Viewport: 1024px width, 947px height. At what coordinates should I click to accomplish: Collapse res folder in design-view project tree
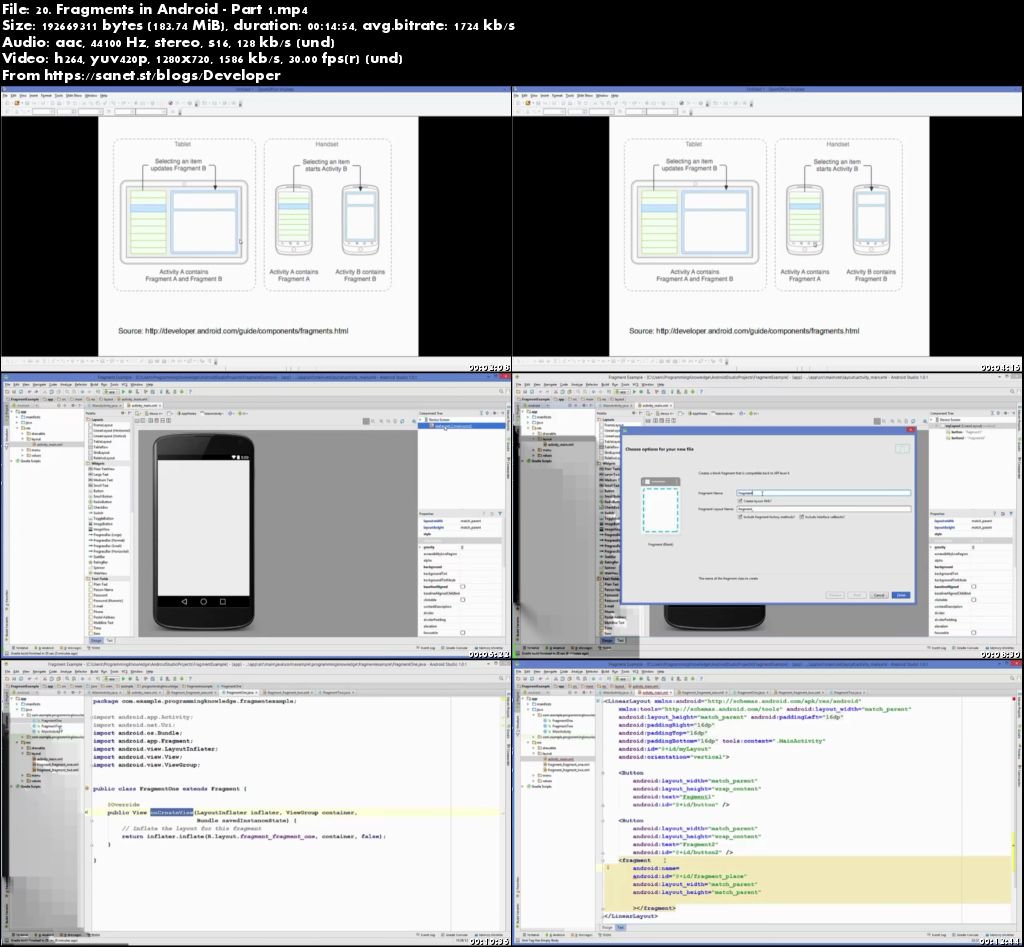click(x=17, y=428)
